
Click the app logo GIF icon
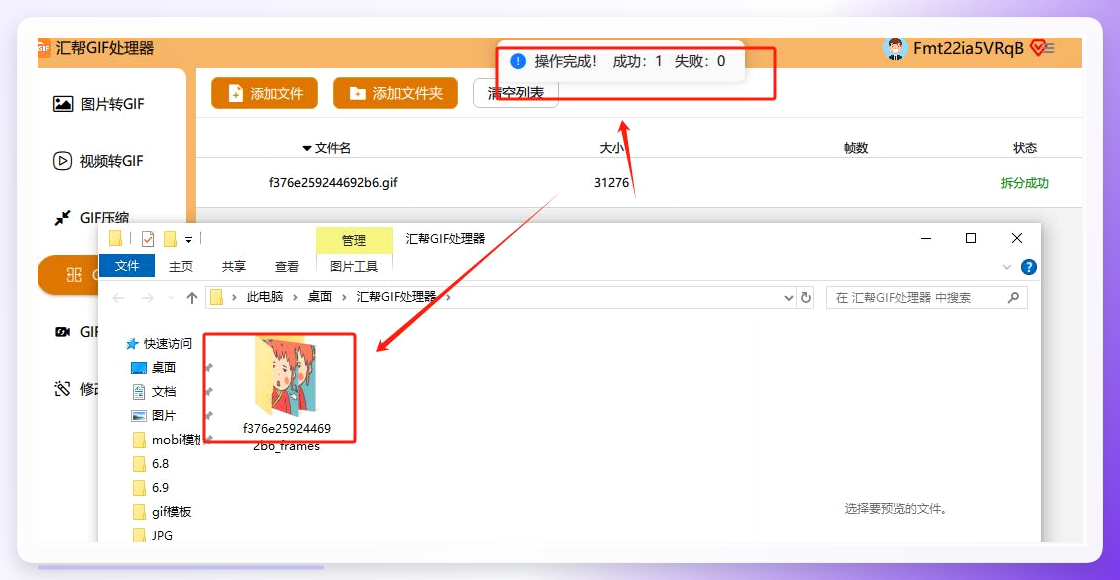point(44,49)
